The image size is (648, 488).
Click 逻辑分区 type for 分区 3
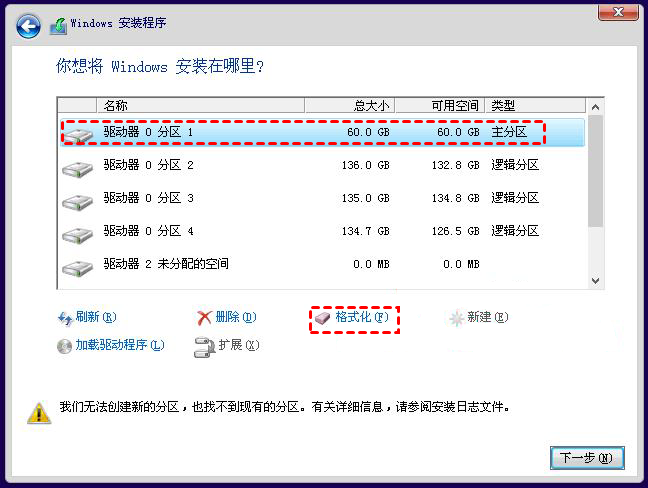pyautogui.click(x=515, y=198)
